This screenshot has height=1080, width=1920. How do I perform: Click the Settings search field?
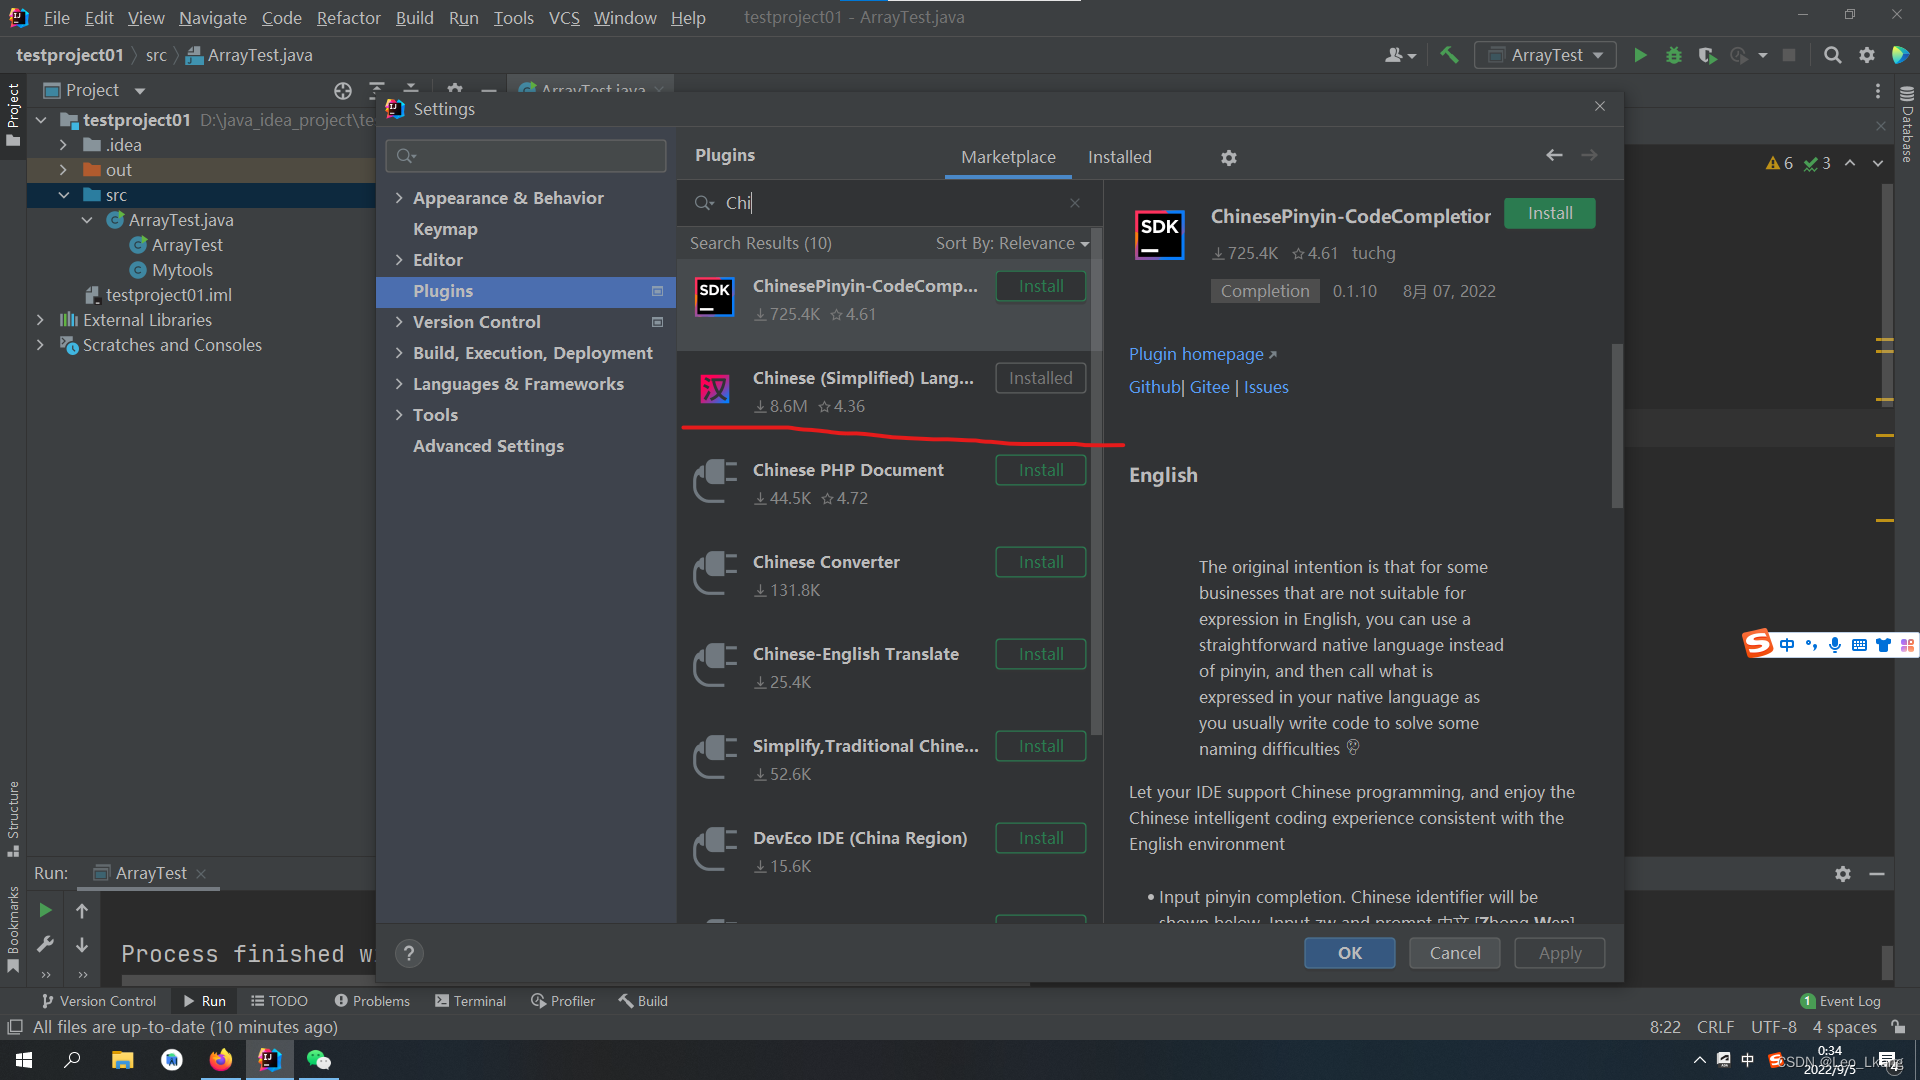tap(526, 156)
